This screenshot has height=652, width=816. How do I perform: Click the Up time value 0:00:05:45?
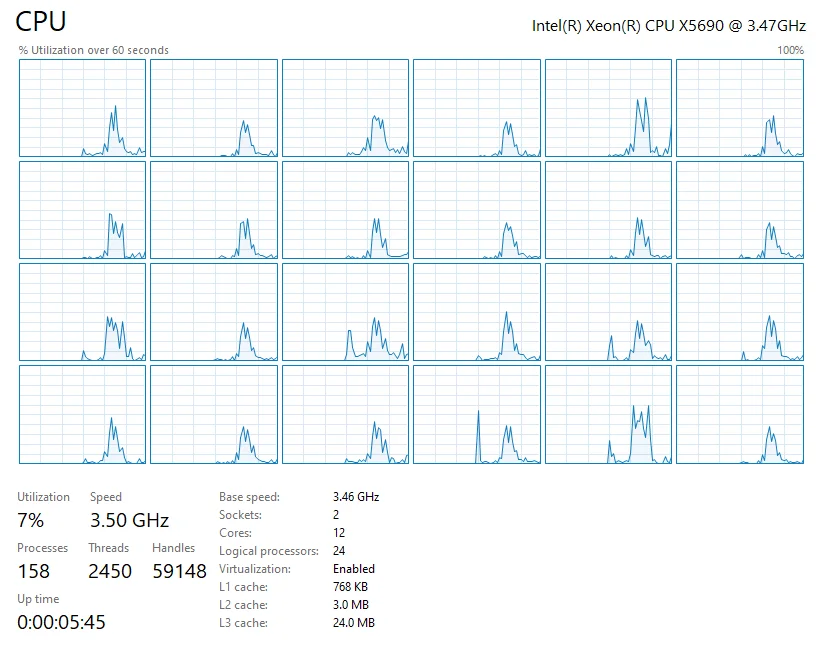tap(61, 622)
